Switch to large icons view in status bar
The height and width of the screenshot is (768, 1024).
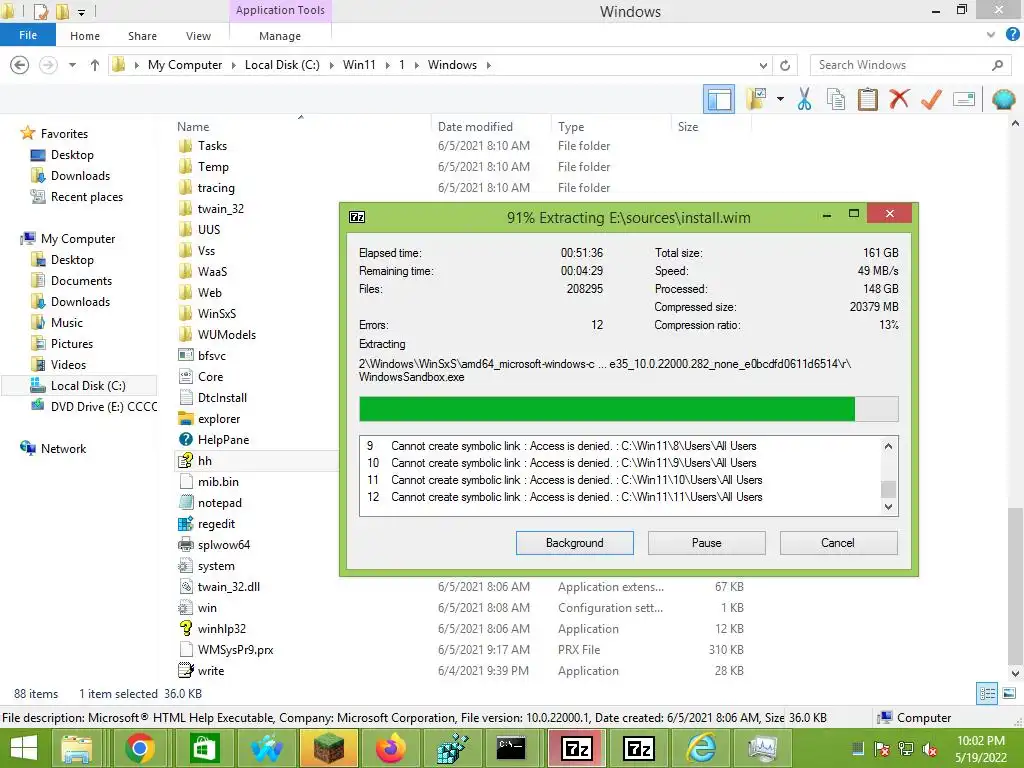click(1009, 694)
